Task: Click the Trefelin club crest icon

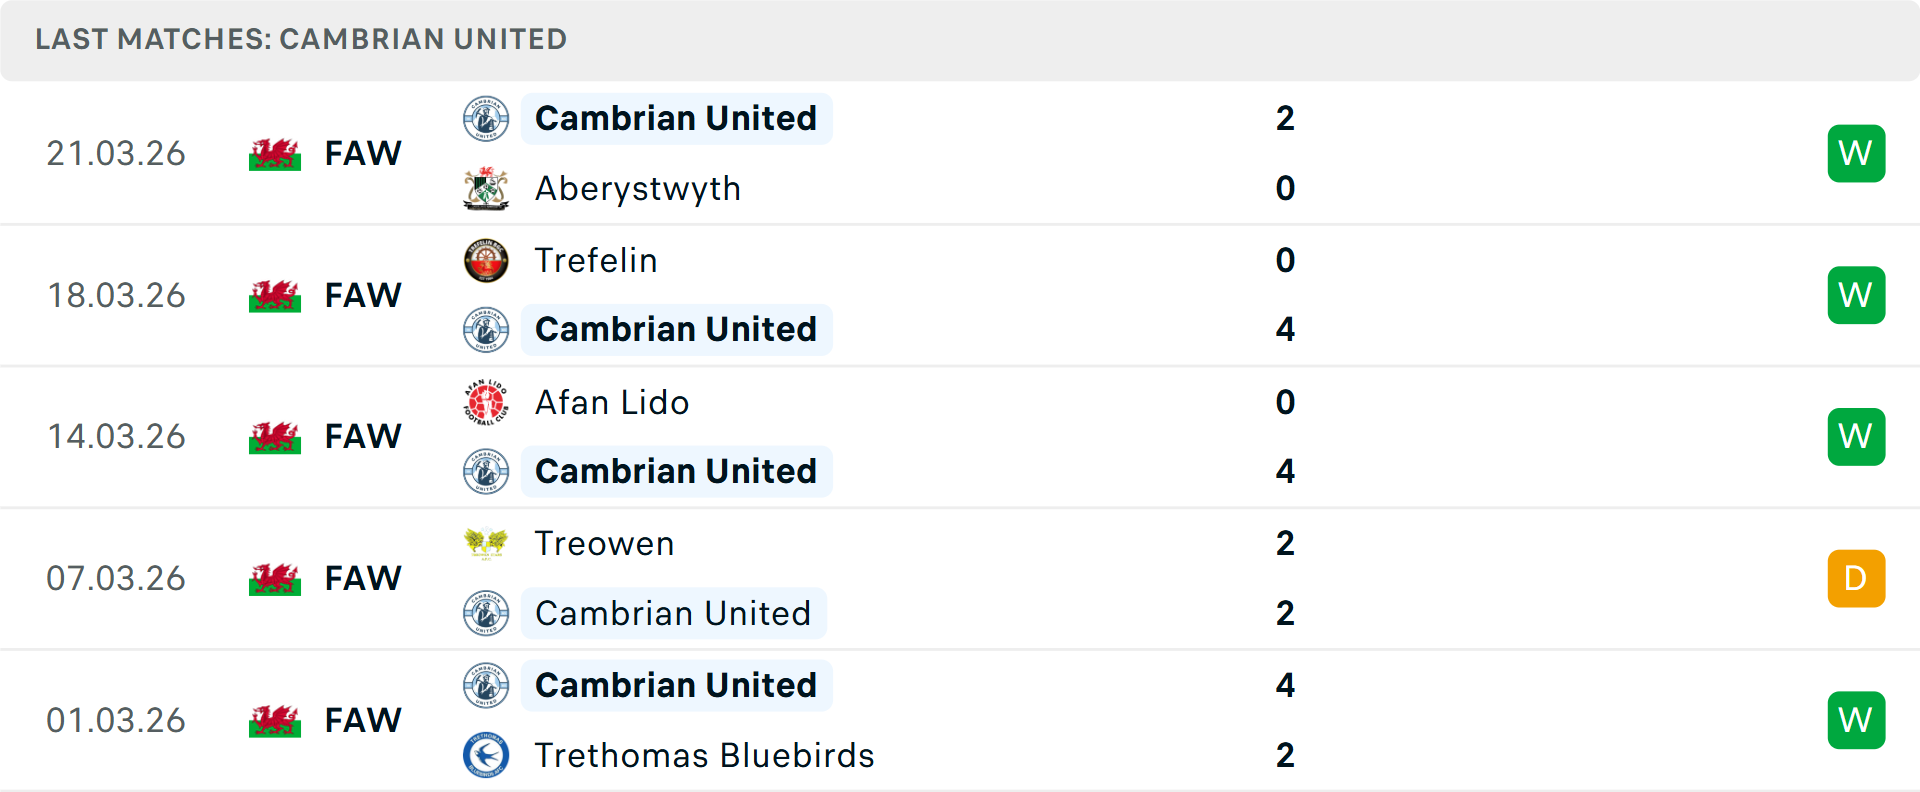Action: click(x=486, y=261)
